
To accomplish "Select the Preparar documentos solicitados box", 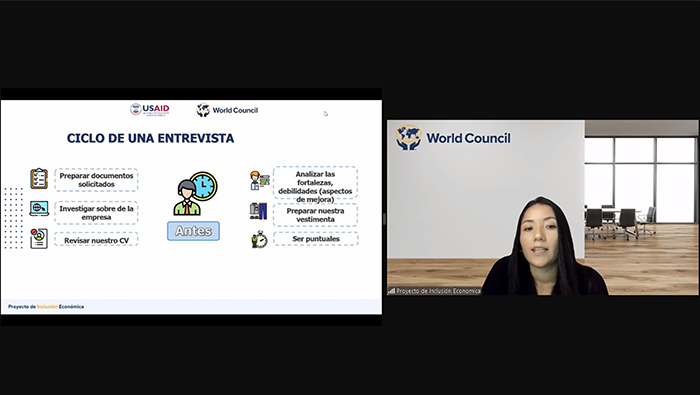I will tap(96, 180).
